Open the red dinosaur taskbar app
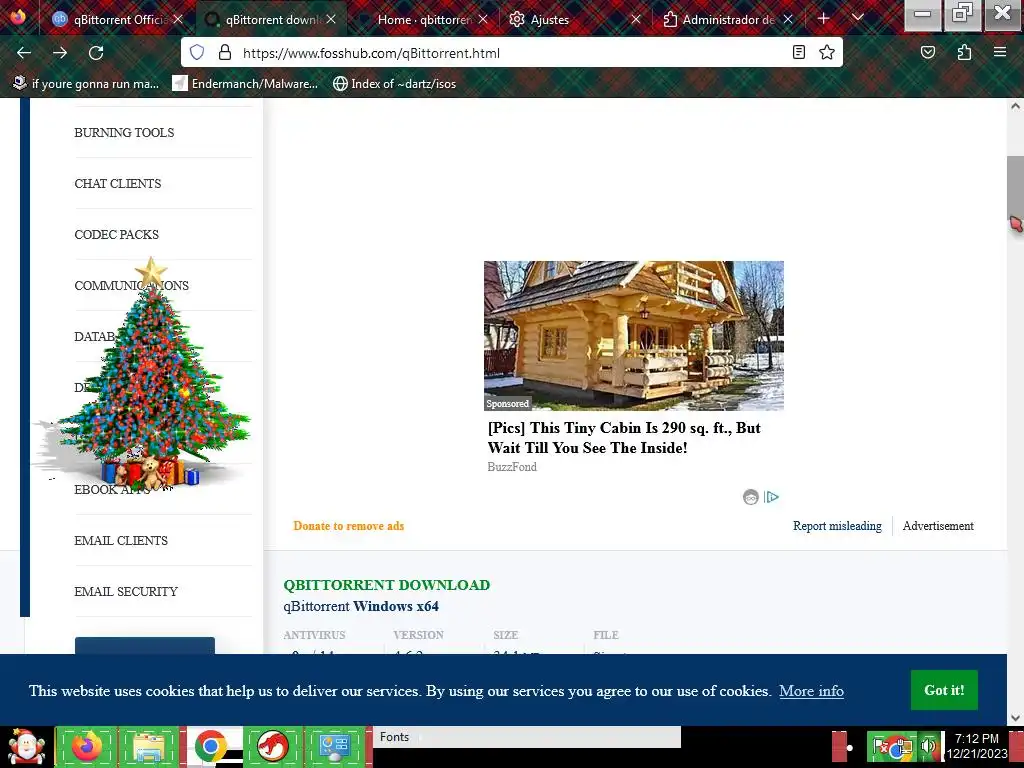The image size is (1024, 768). point(273,747)
